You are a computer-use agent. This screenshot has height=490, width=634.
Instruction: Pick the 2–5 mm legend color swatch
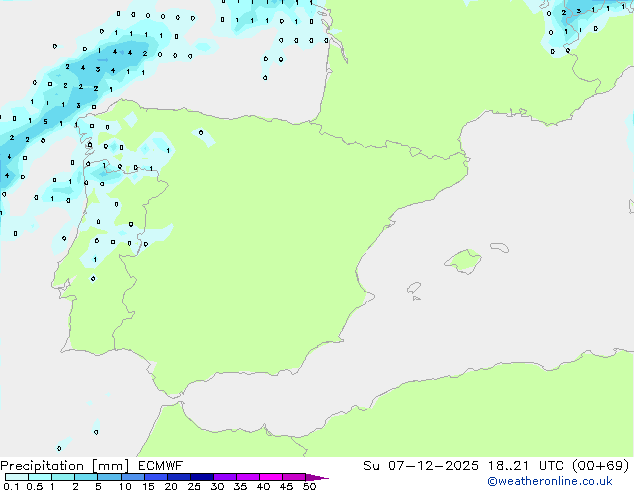[x=86, y=477]
